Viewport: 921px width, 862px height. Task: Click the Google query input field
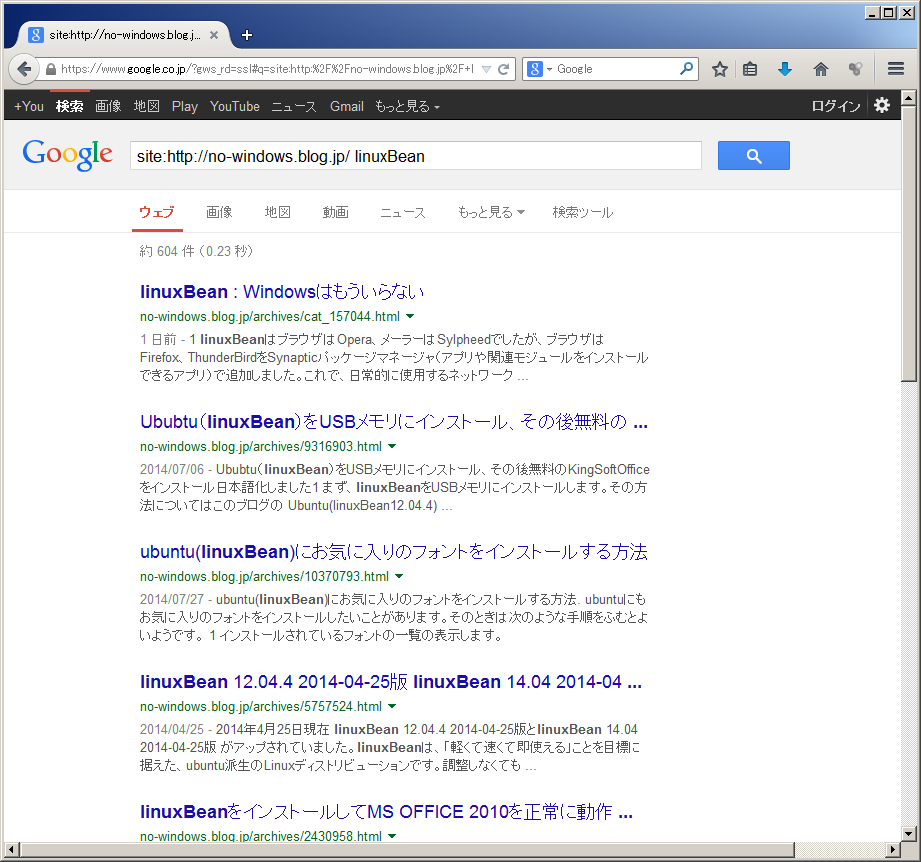415,156
